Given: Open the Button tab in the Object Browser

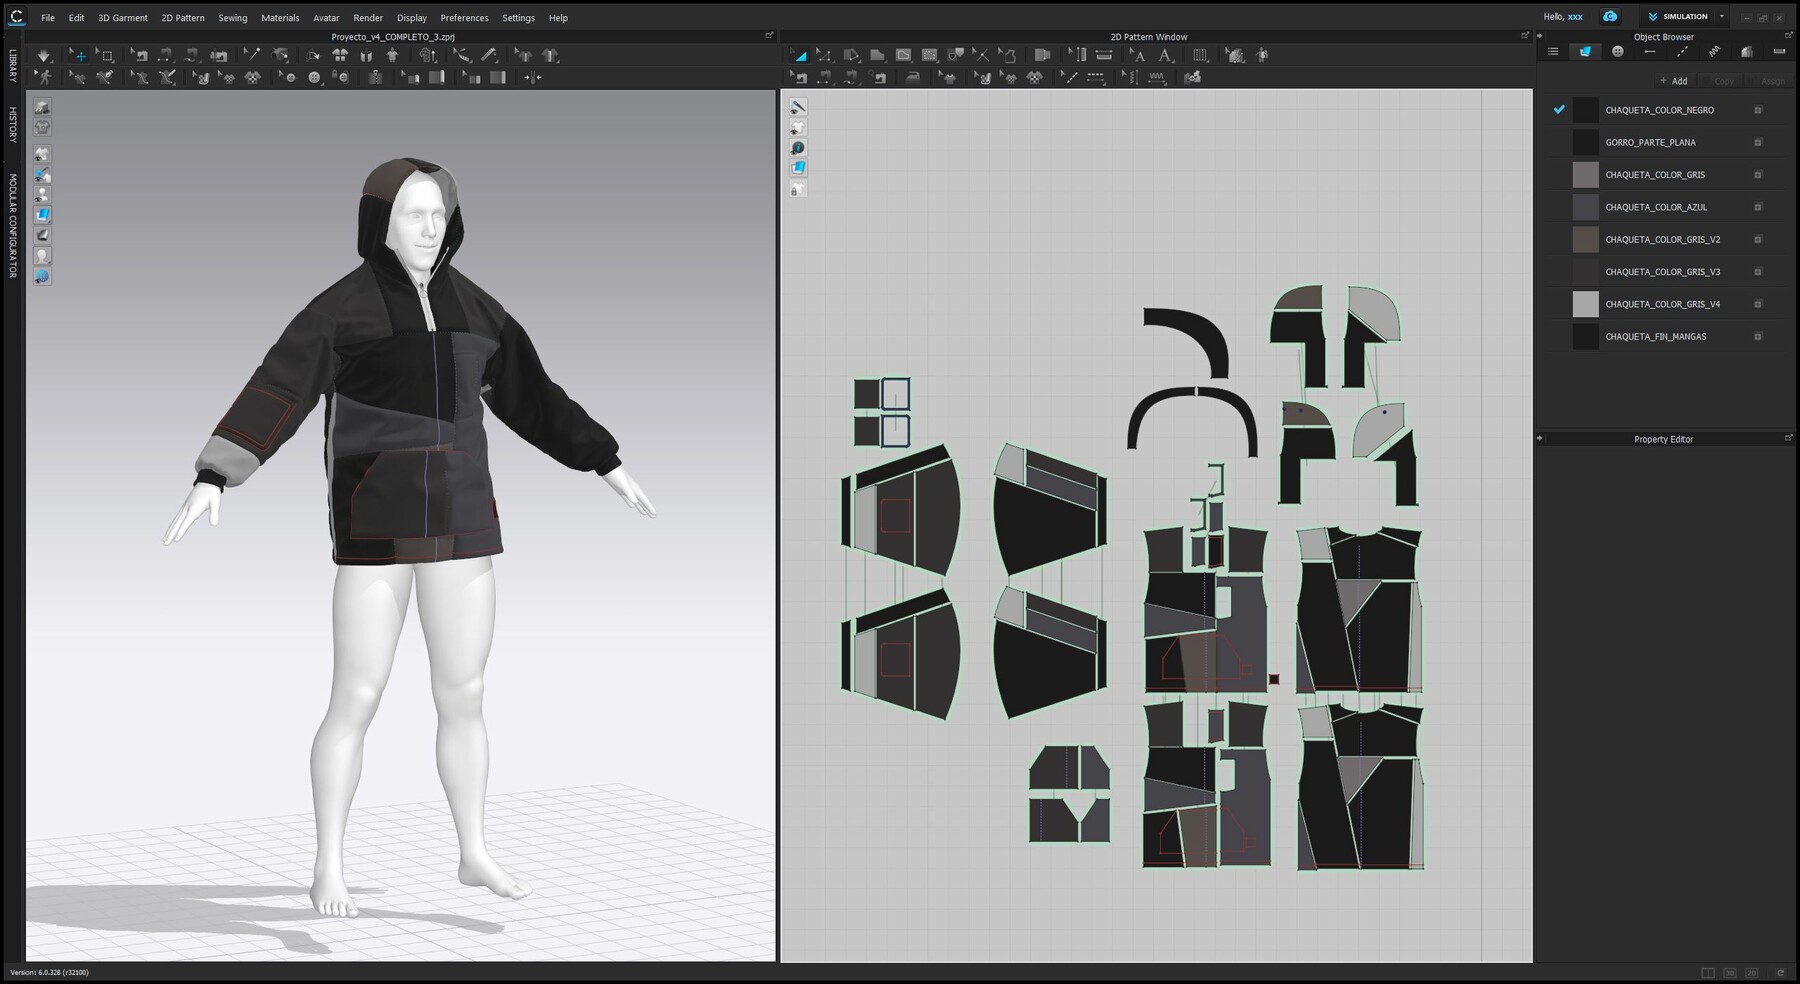Looking at the screenshot, I should point(1617,51).
